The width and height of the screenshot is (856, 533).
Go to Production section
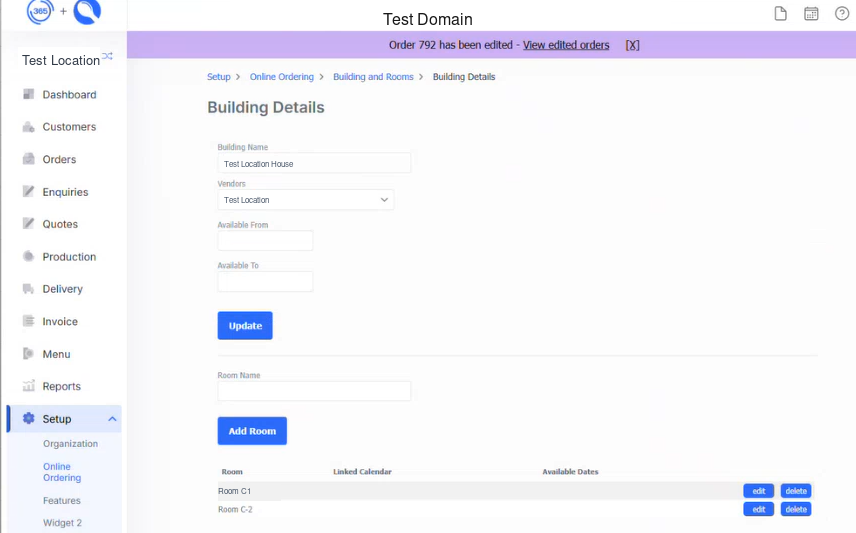(x=69, y=257)
